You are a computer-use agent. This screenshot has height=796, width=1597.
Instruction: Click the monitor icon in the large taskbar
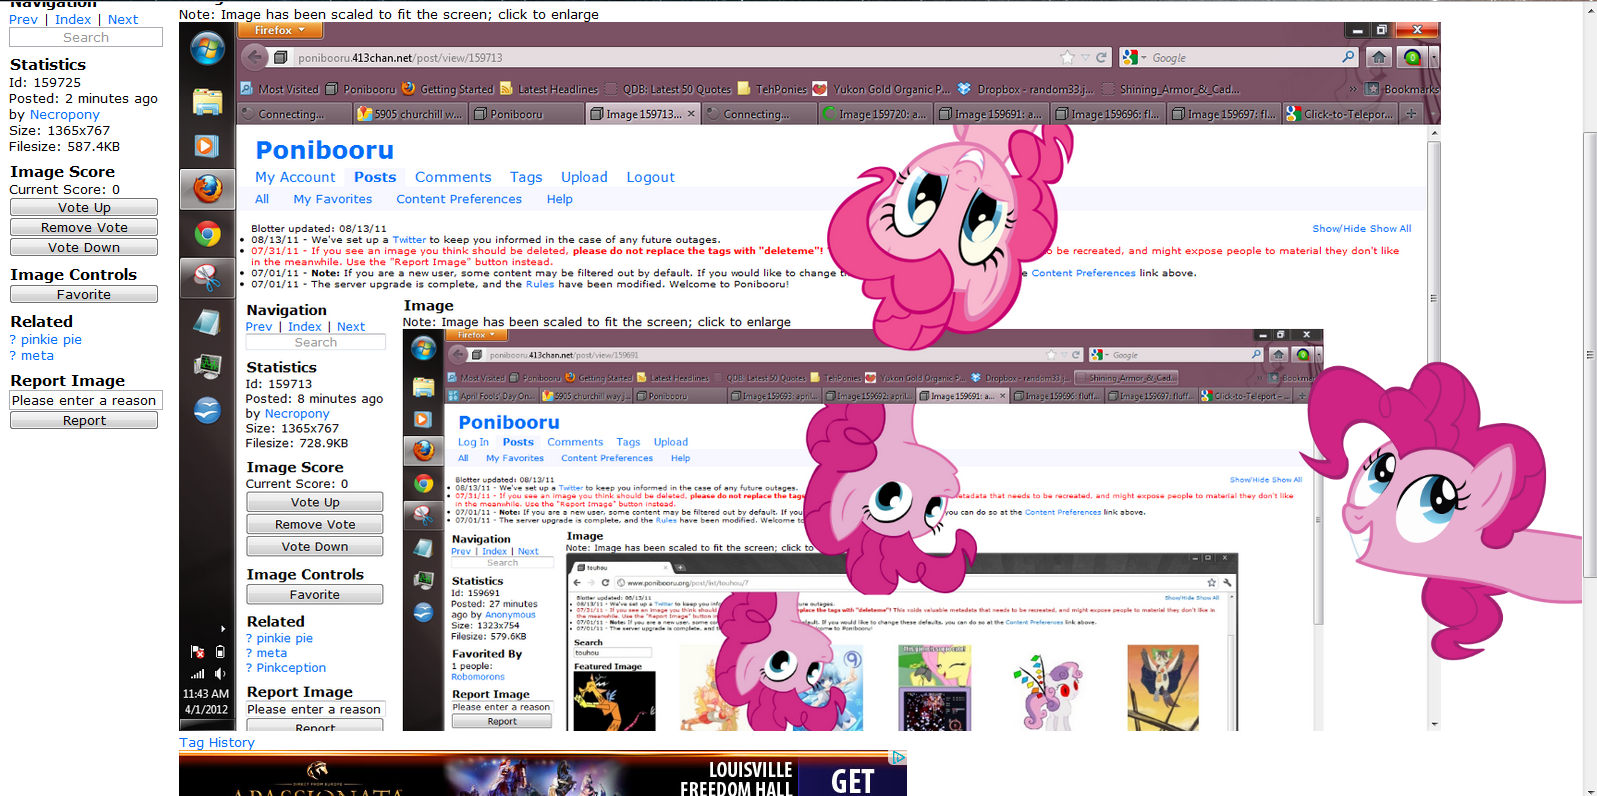tap(207, 366)
